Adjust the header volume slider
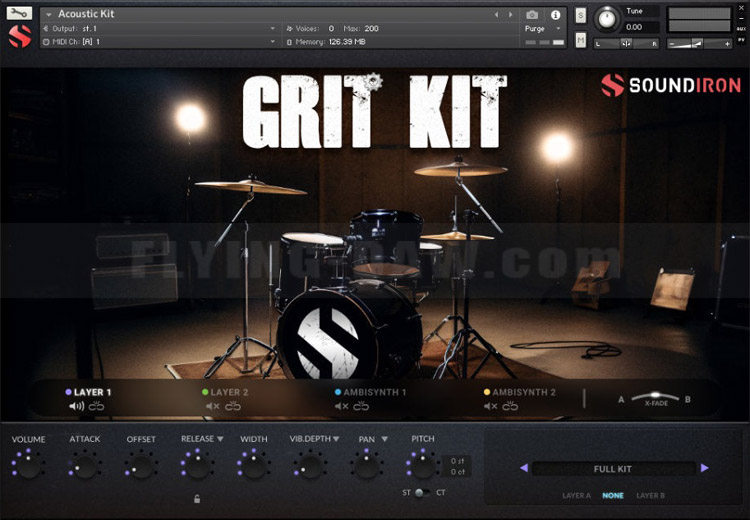Image resolution: width=750 pixels, height=520 pixels. (x=699, y=44)
